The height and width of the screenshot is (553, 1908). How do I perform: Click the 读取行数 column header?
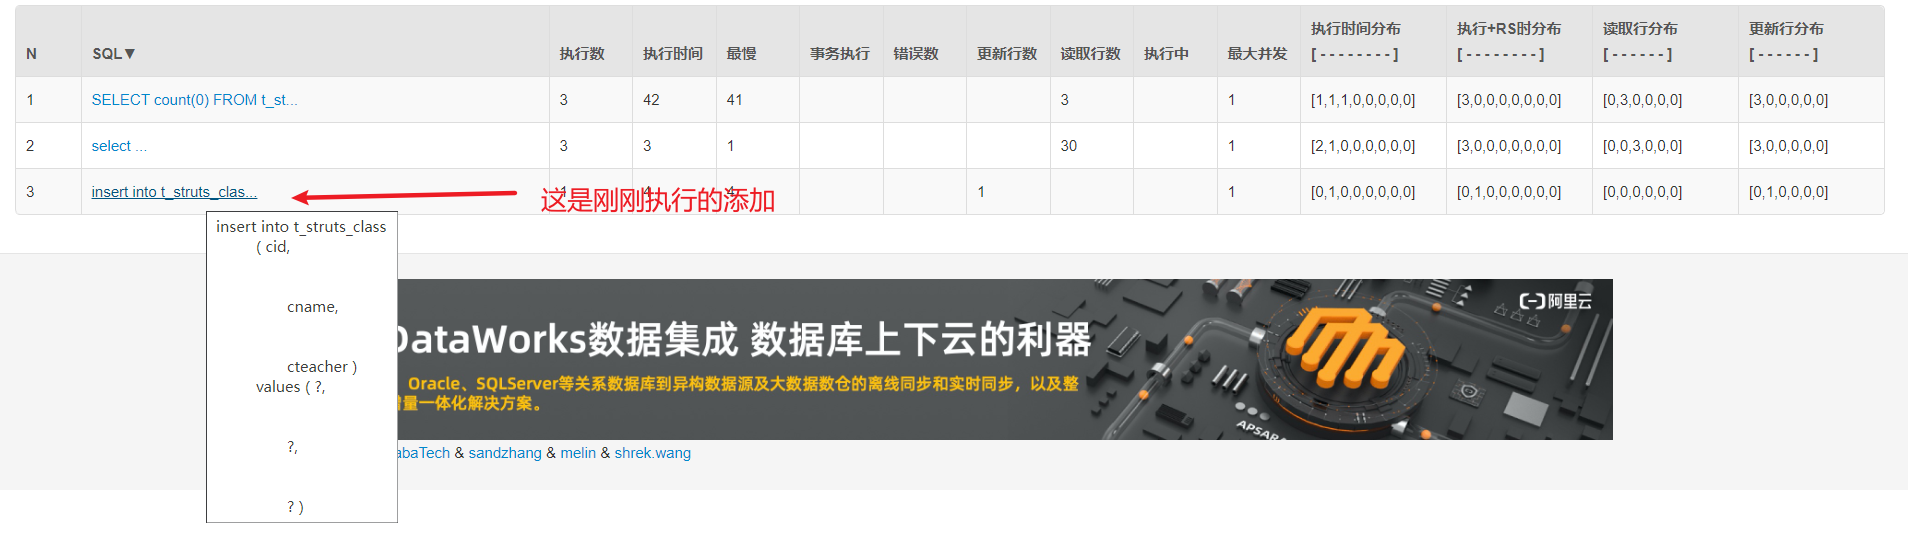1091,54
